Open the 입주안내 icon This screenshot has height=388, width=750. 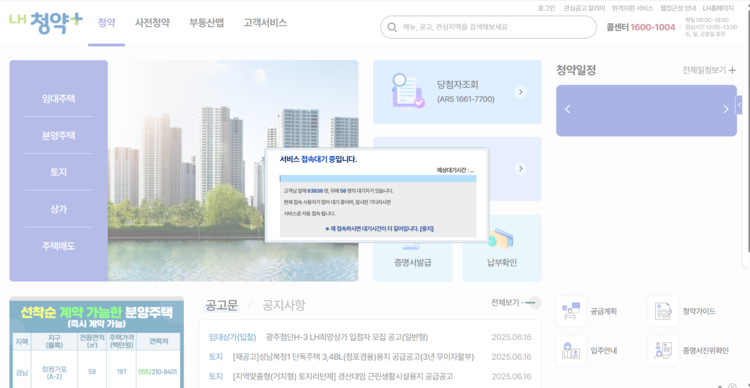pos(571,351)
